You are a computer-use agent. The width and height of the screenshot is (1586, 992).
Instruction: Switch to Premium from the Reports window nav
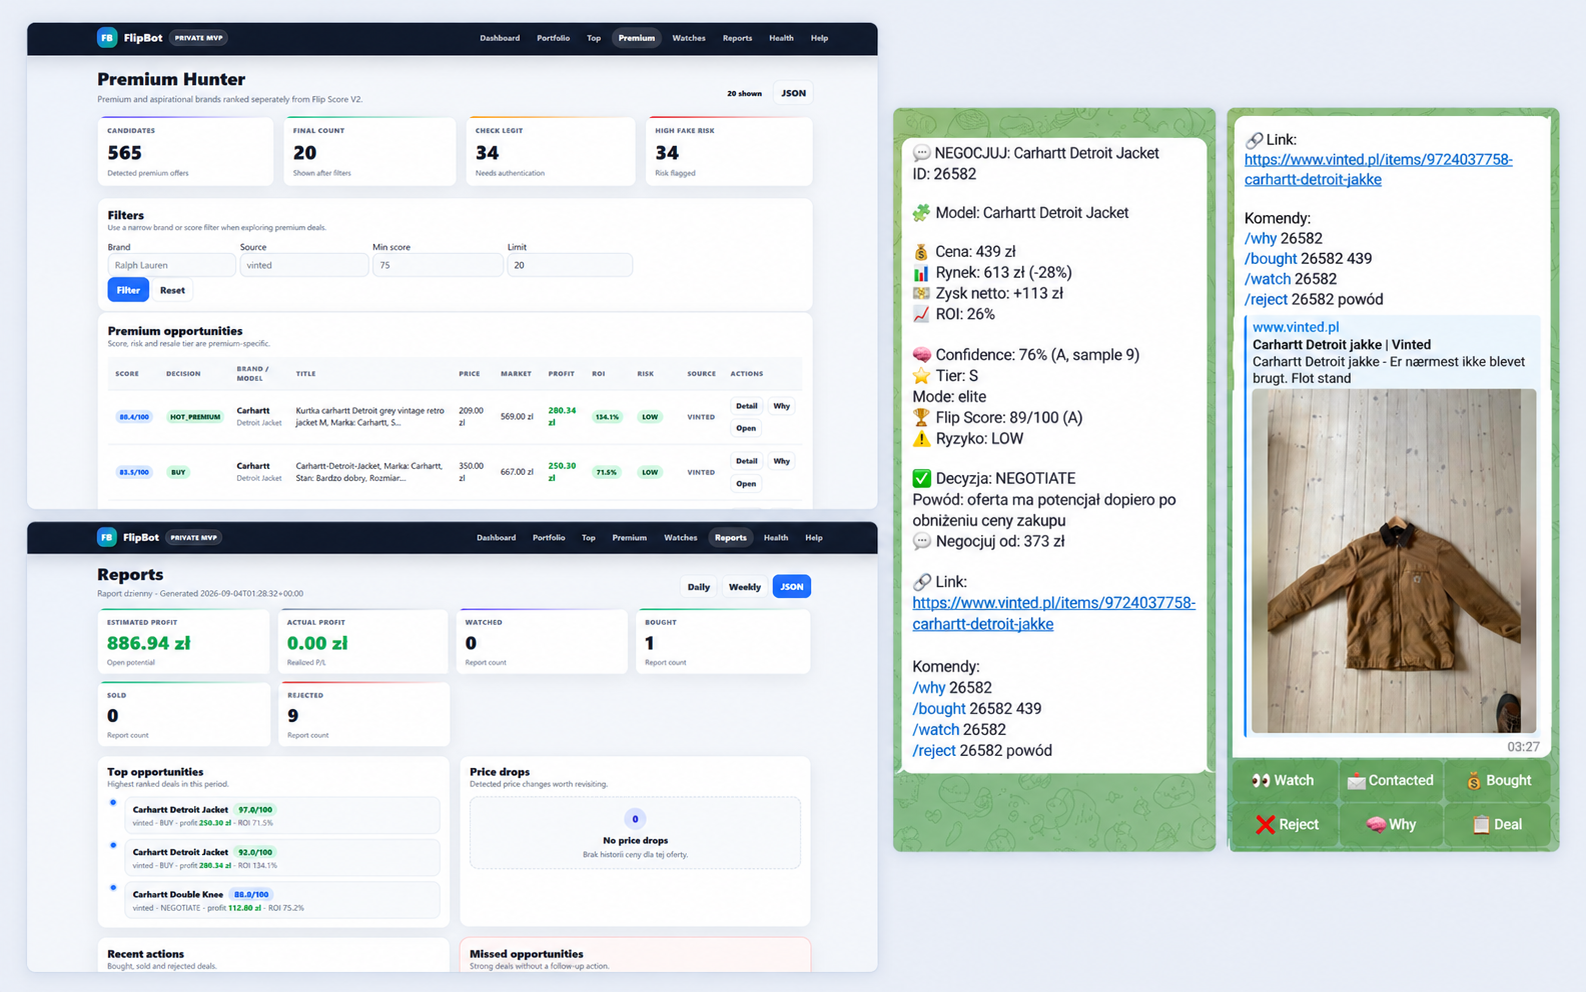629,537
